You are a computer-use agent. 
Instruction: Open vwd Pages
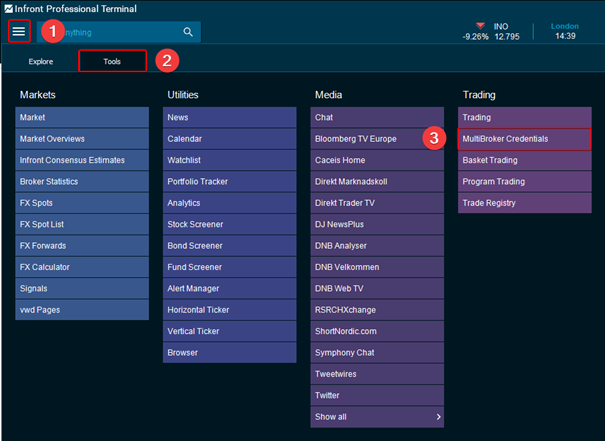tap(82, 310)
